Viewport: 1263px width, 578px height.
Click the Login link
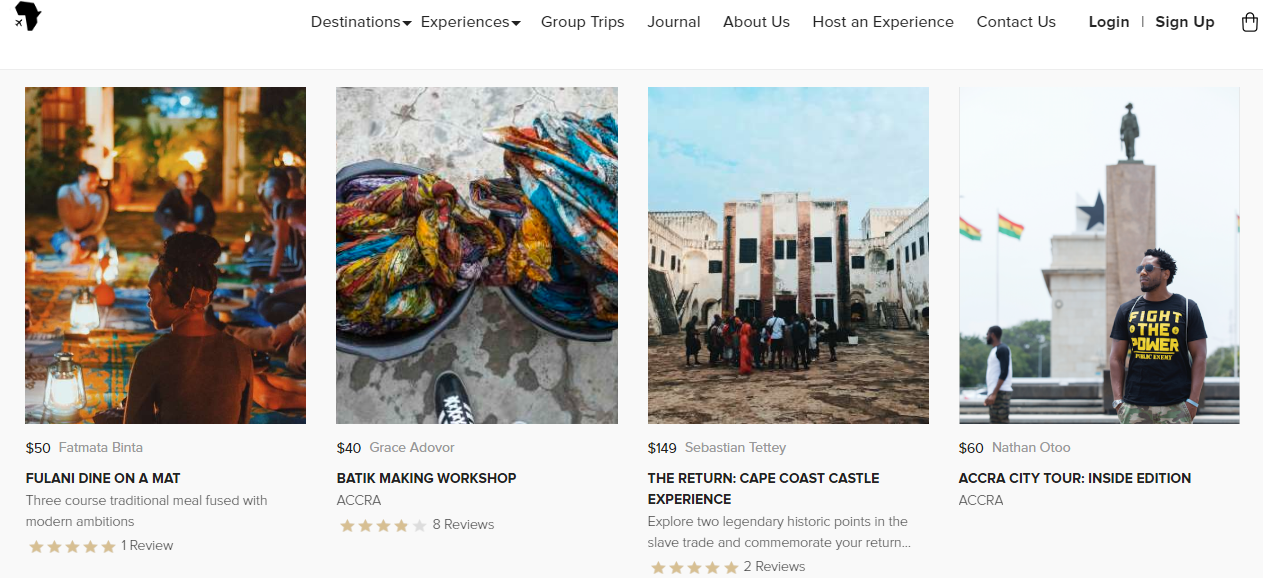pyautogui.click(x=1108, y=22)
